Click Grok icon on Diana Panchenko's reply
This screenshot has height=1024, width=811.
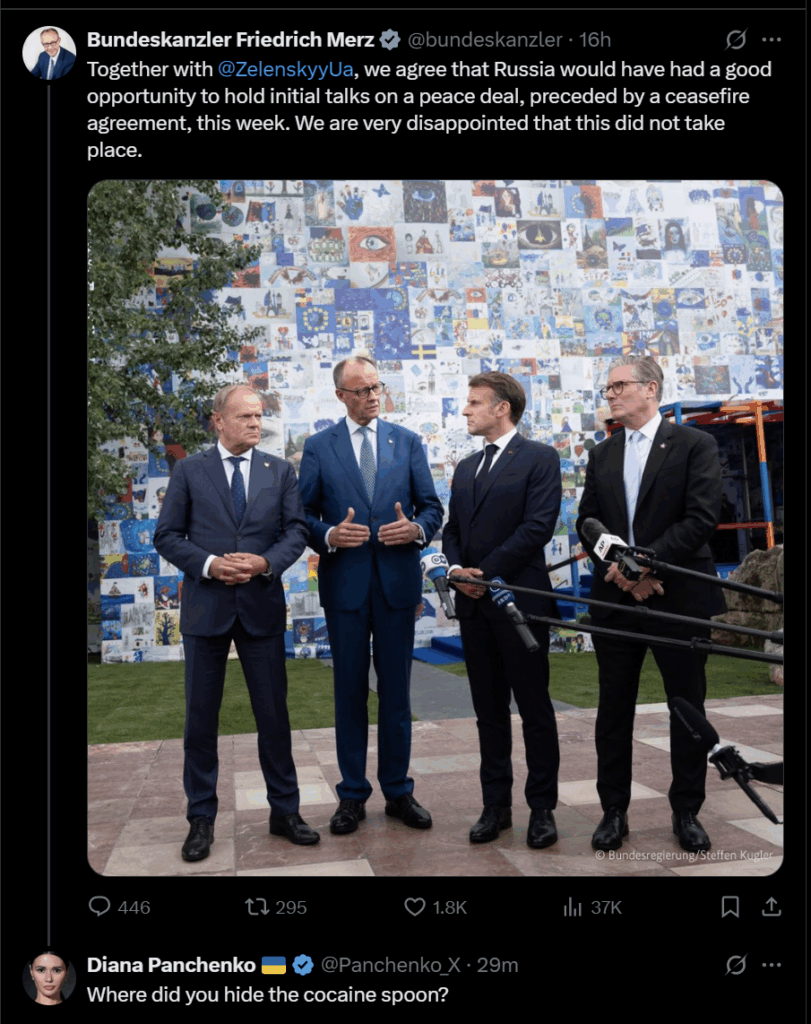coord(736,965)
